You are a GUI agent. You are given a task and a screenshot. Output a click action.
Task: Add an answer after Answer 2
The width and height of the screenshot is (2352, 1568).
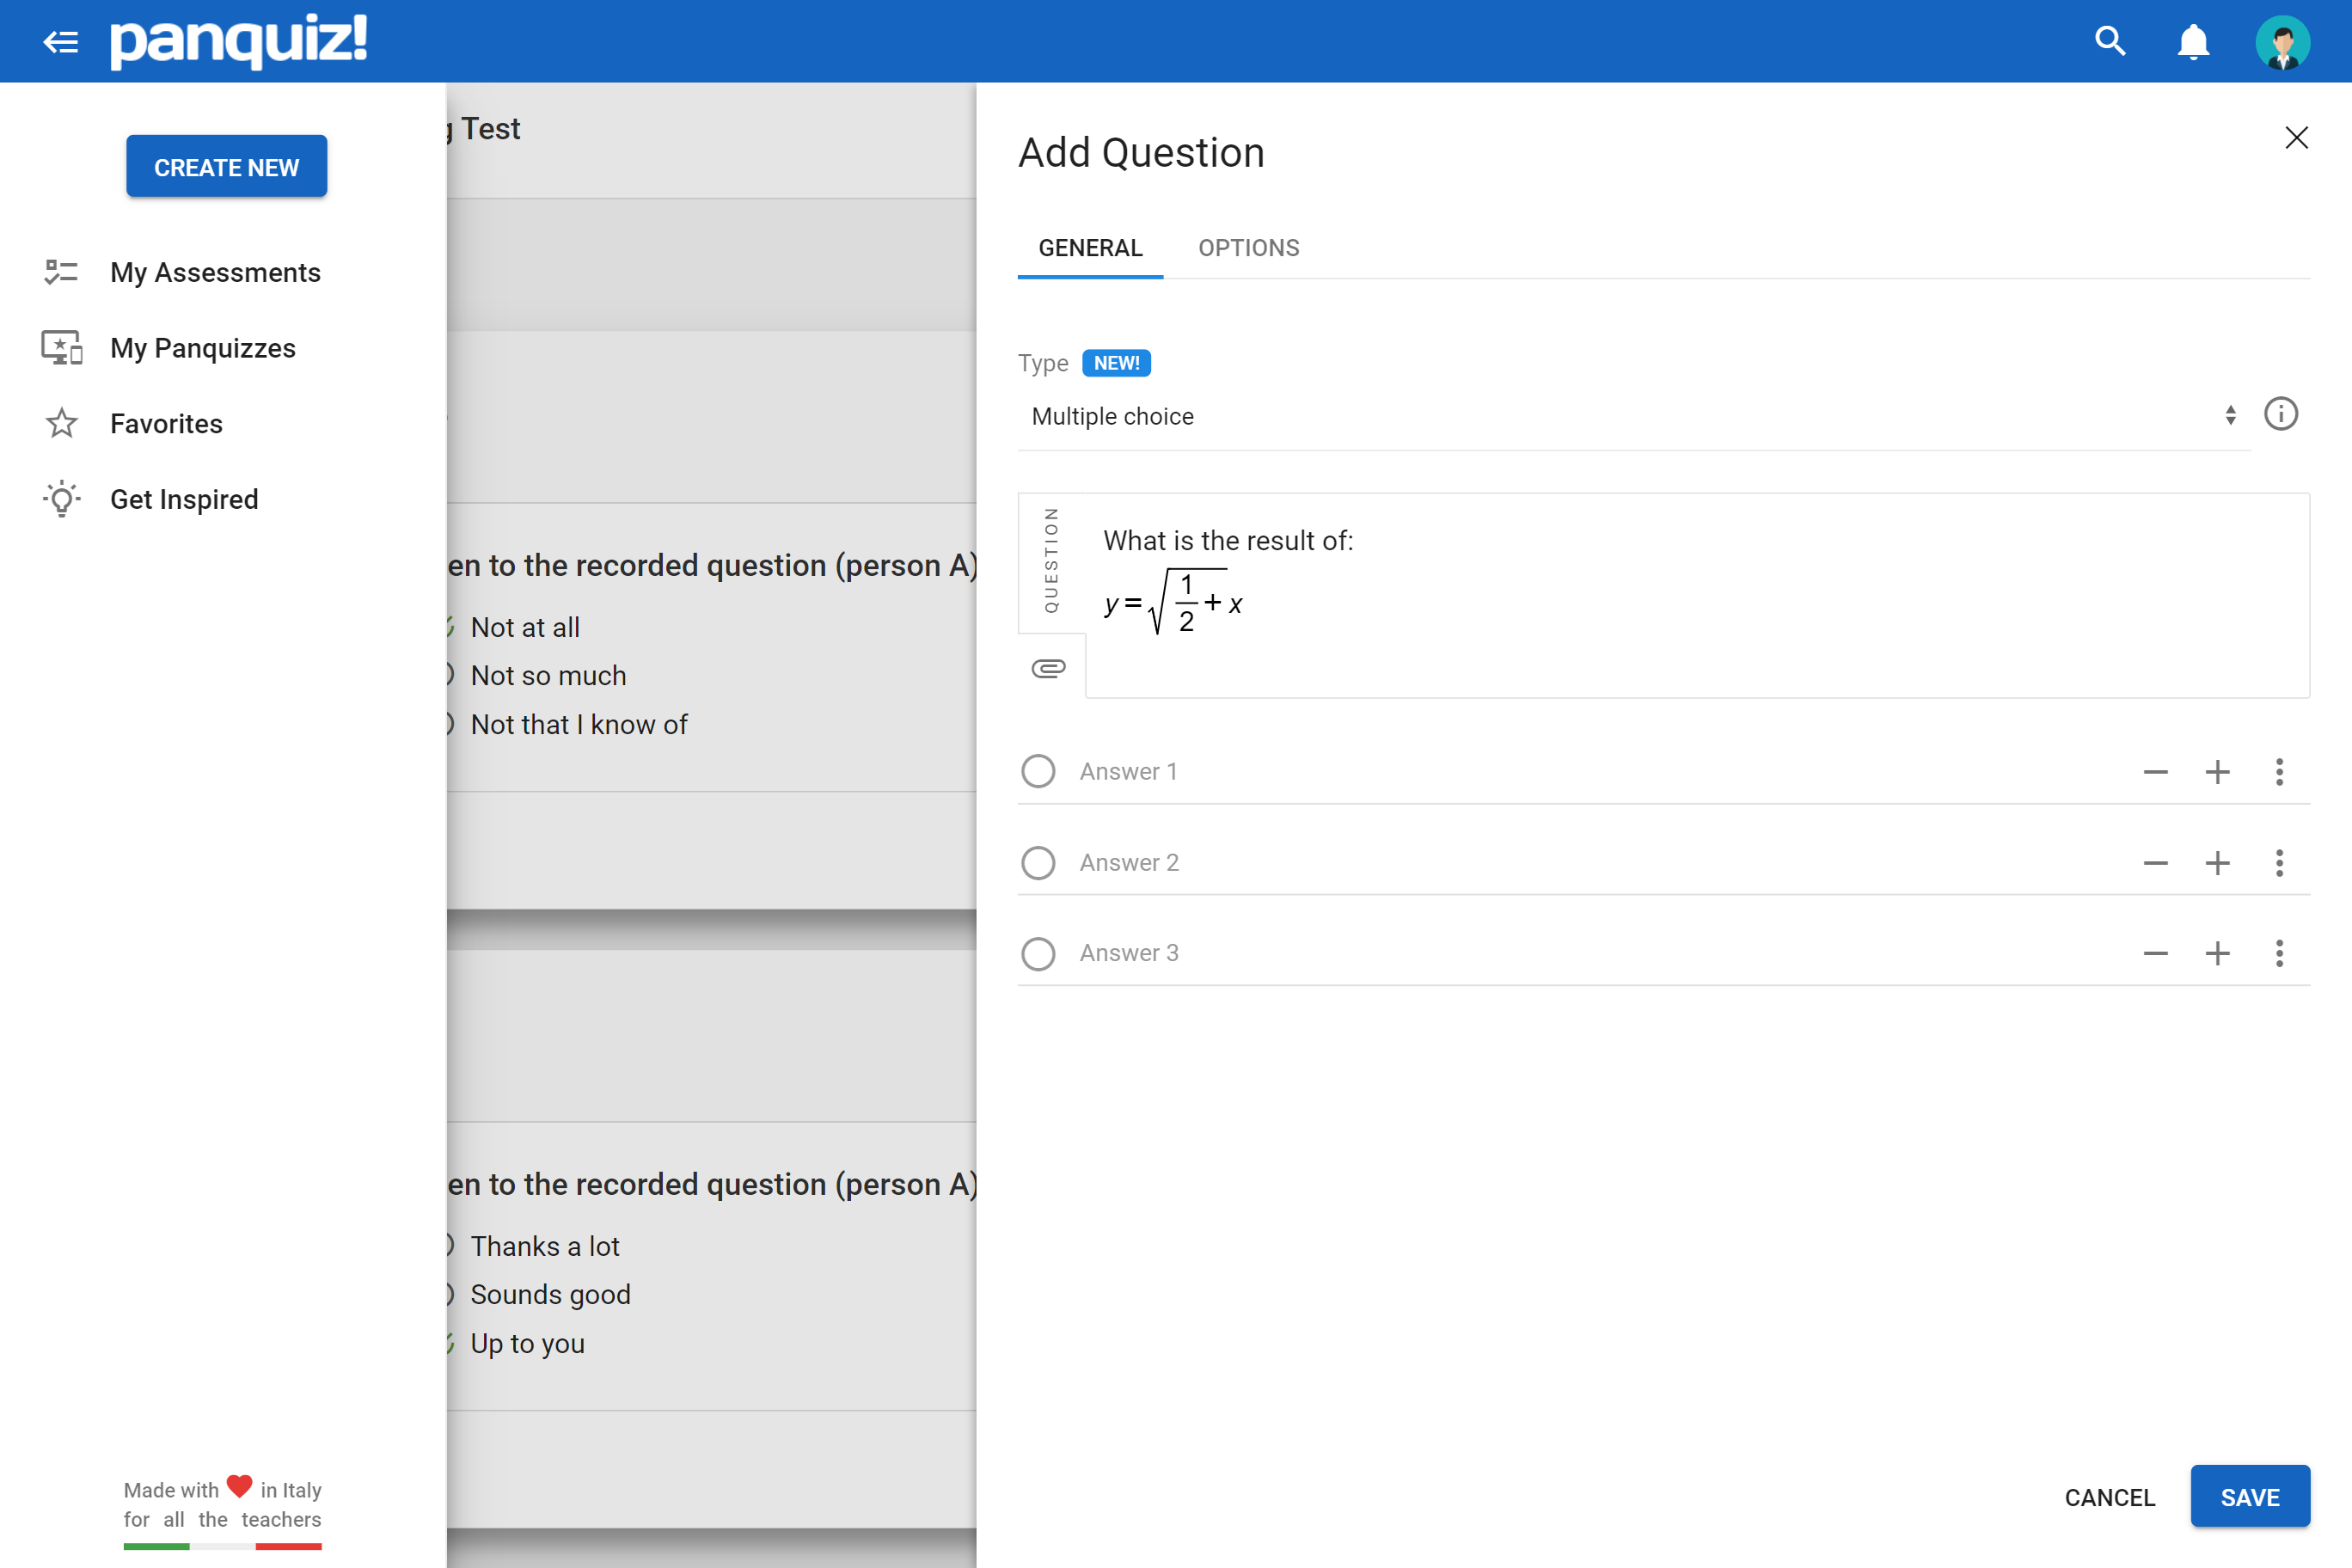[2217, 863]
